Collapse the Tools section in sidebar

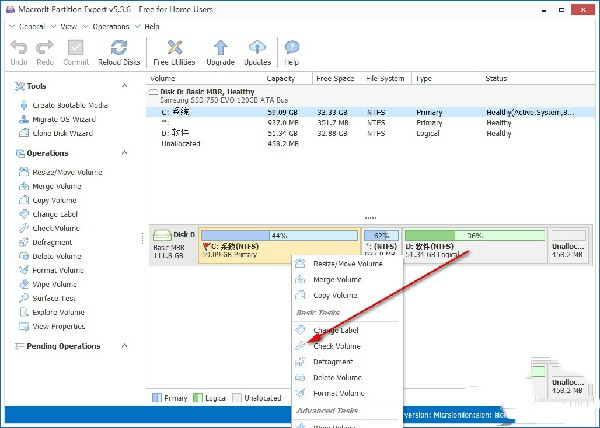click(124, 87)
